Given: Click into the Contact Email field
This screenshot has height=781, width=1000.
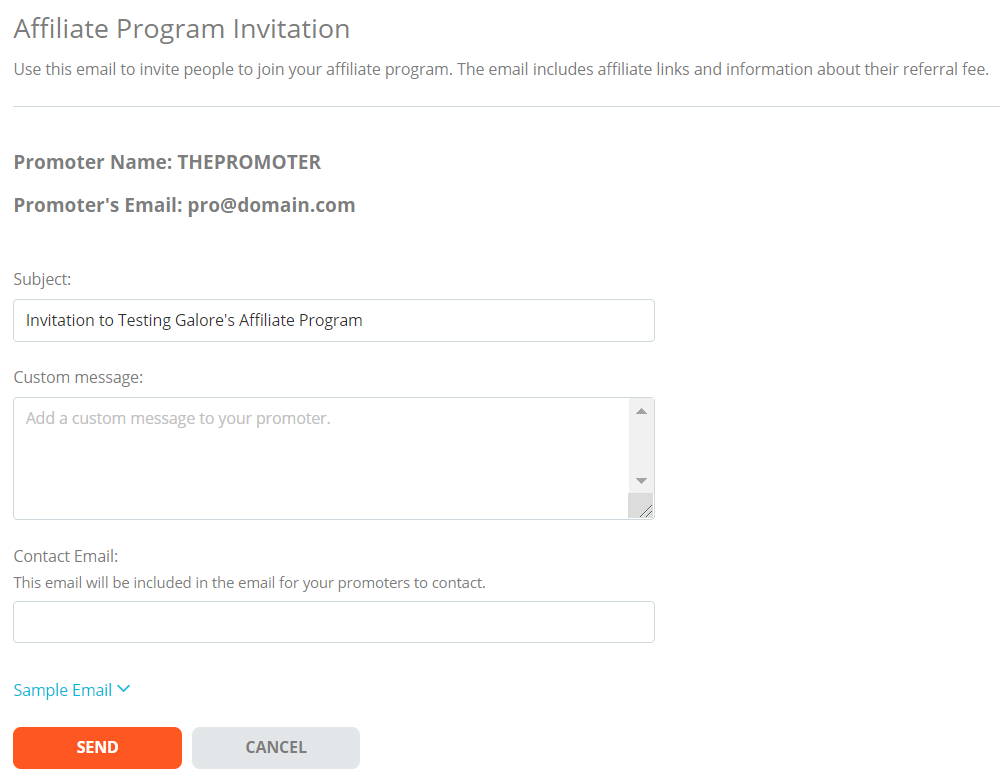Looking at the screenshot, I should coord(334,622).
